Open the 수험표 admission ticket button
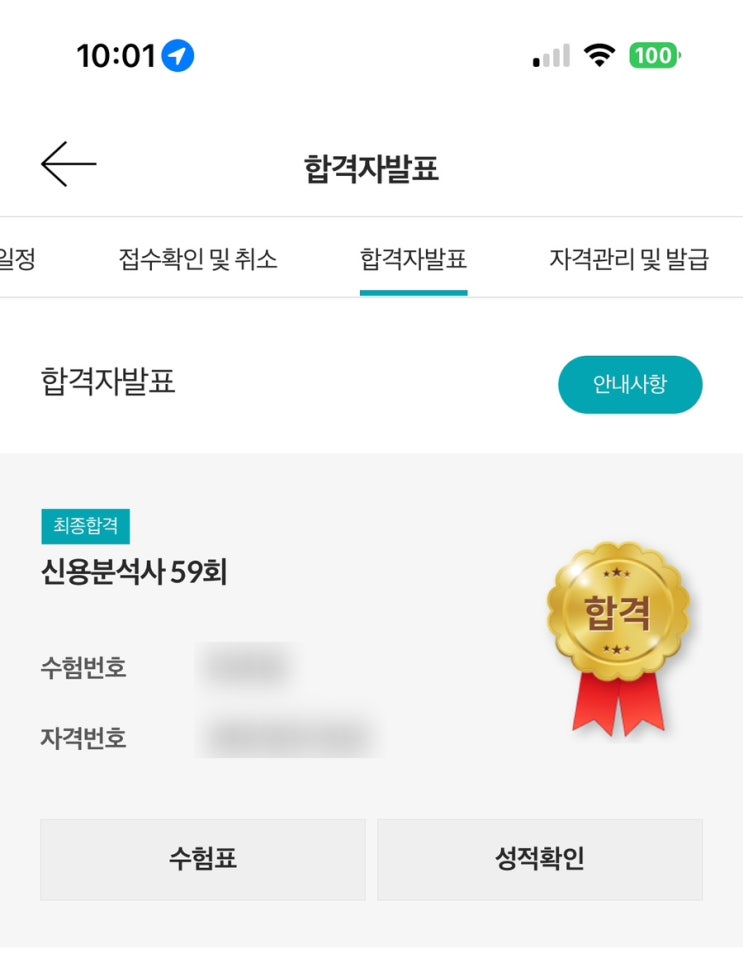Image resolution: width=743 pixels, height=968 pixels. click(x=203, y=859)
